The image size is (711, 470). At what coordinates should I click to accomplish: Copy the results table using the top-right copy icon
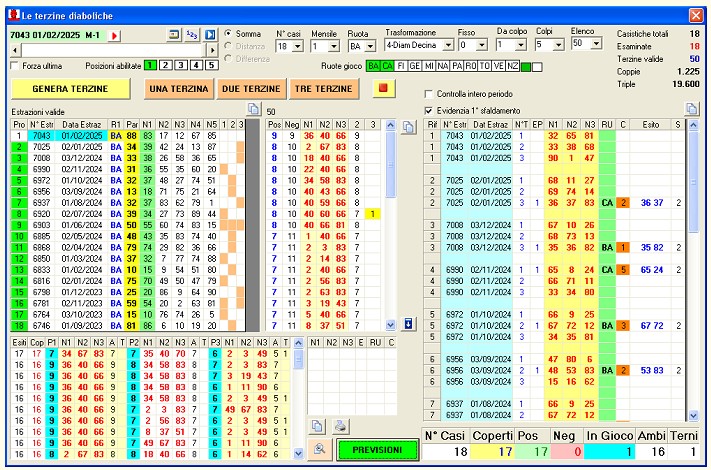pyautogui.click(x=690, y=108)
